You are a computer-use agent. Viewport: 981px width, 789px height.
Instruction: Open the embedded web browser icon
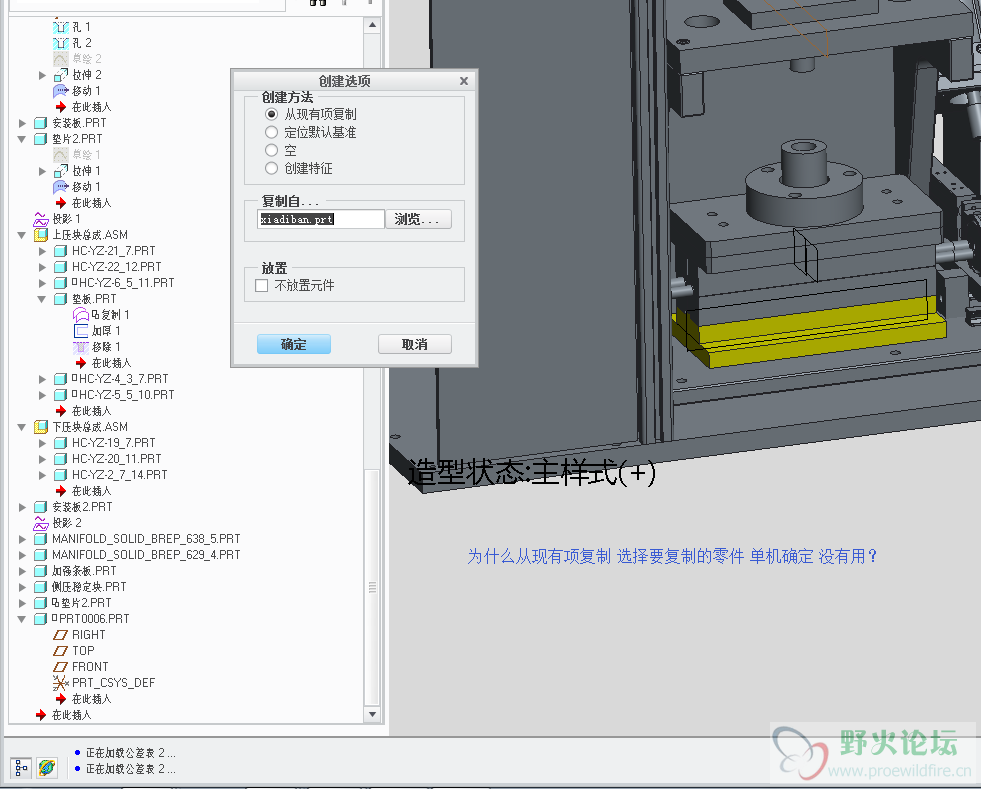click(x=47, y=767)
